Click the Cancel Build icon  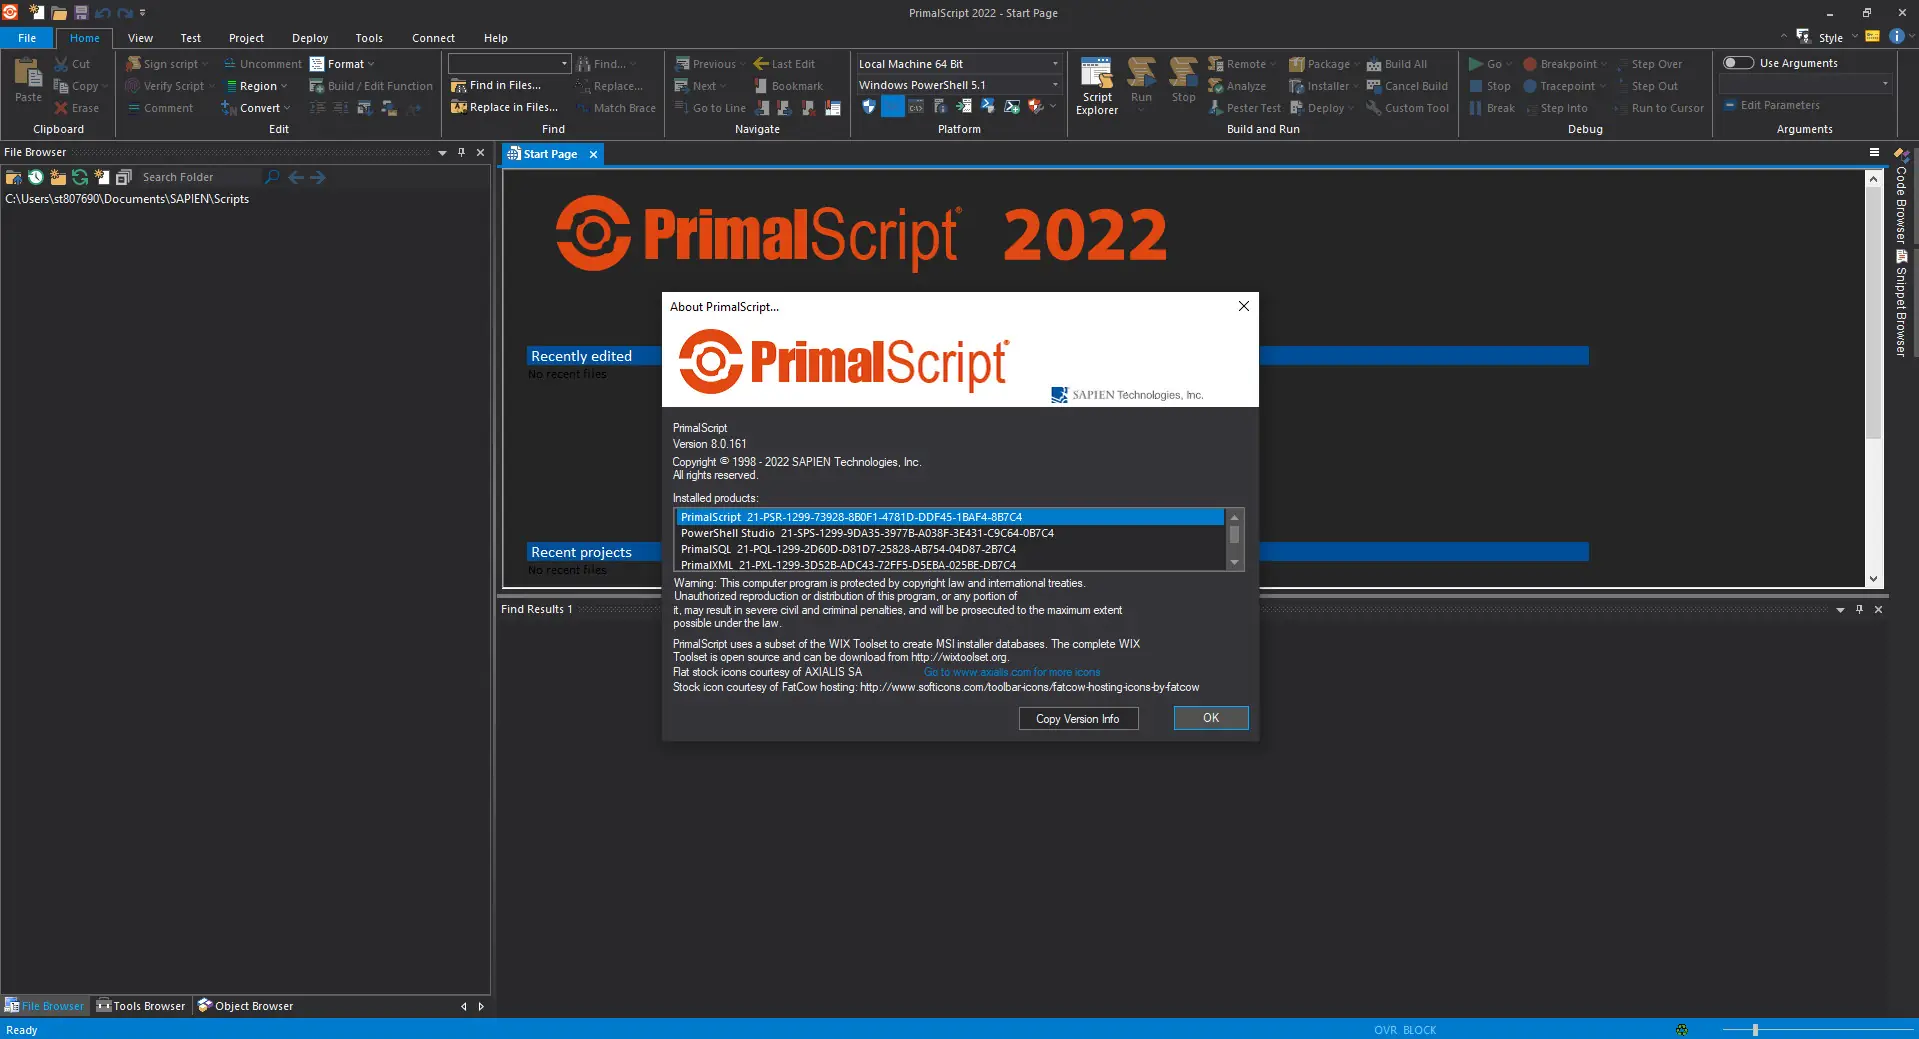point(1374,86)
